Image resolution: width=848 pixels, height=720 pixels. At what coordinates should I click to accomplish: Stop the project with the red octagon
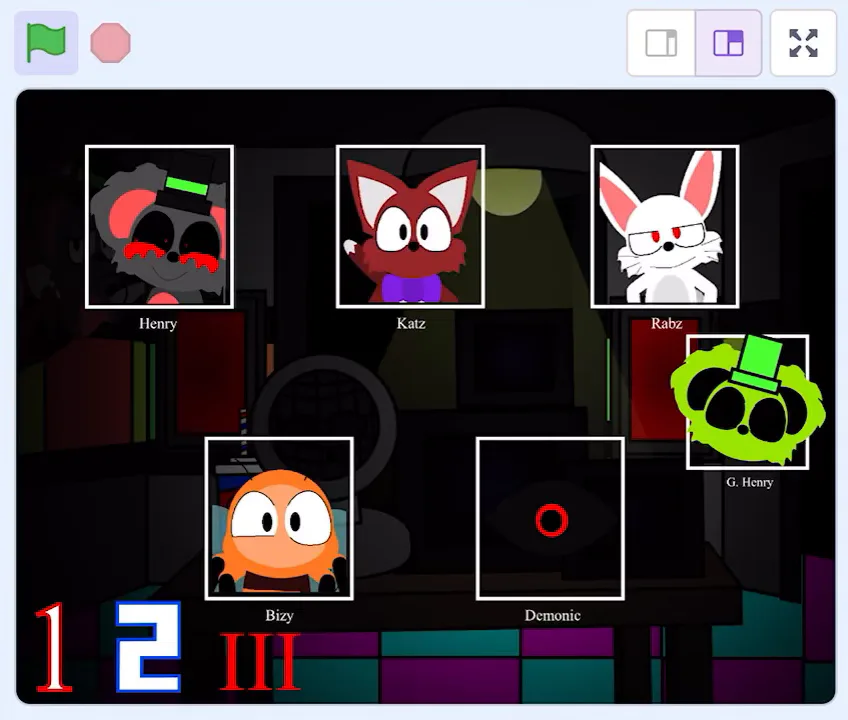[110, 43]
